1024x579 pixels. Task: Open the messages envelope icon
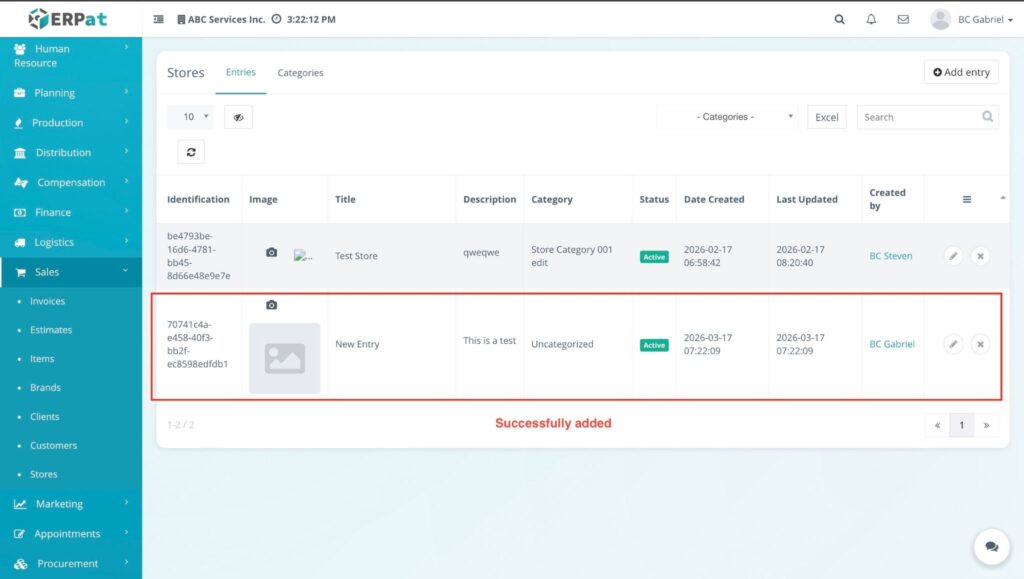903,19
